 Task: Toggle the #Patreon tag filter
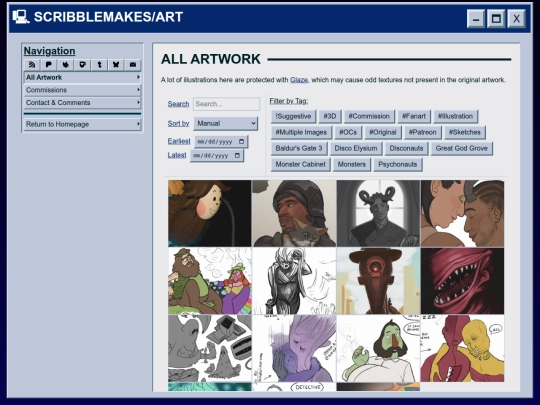(x=423, y=133)
